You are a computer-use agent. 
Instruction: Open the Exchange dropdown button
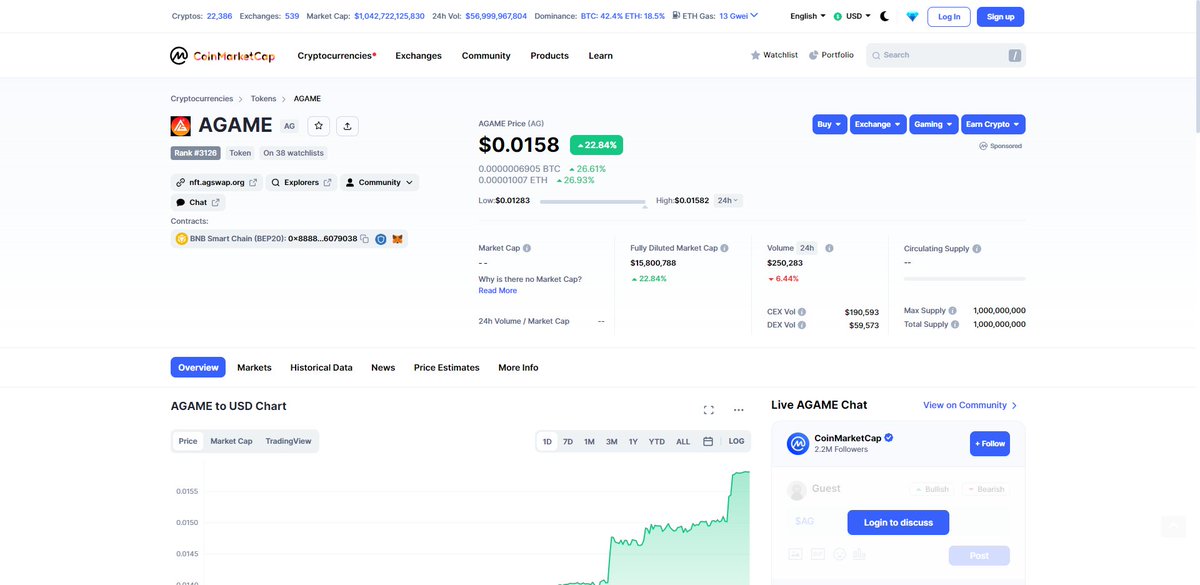(878, 124)
